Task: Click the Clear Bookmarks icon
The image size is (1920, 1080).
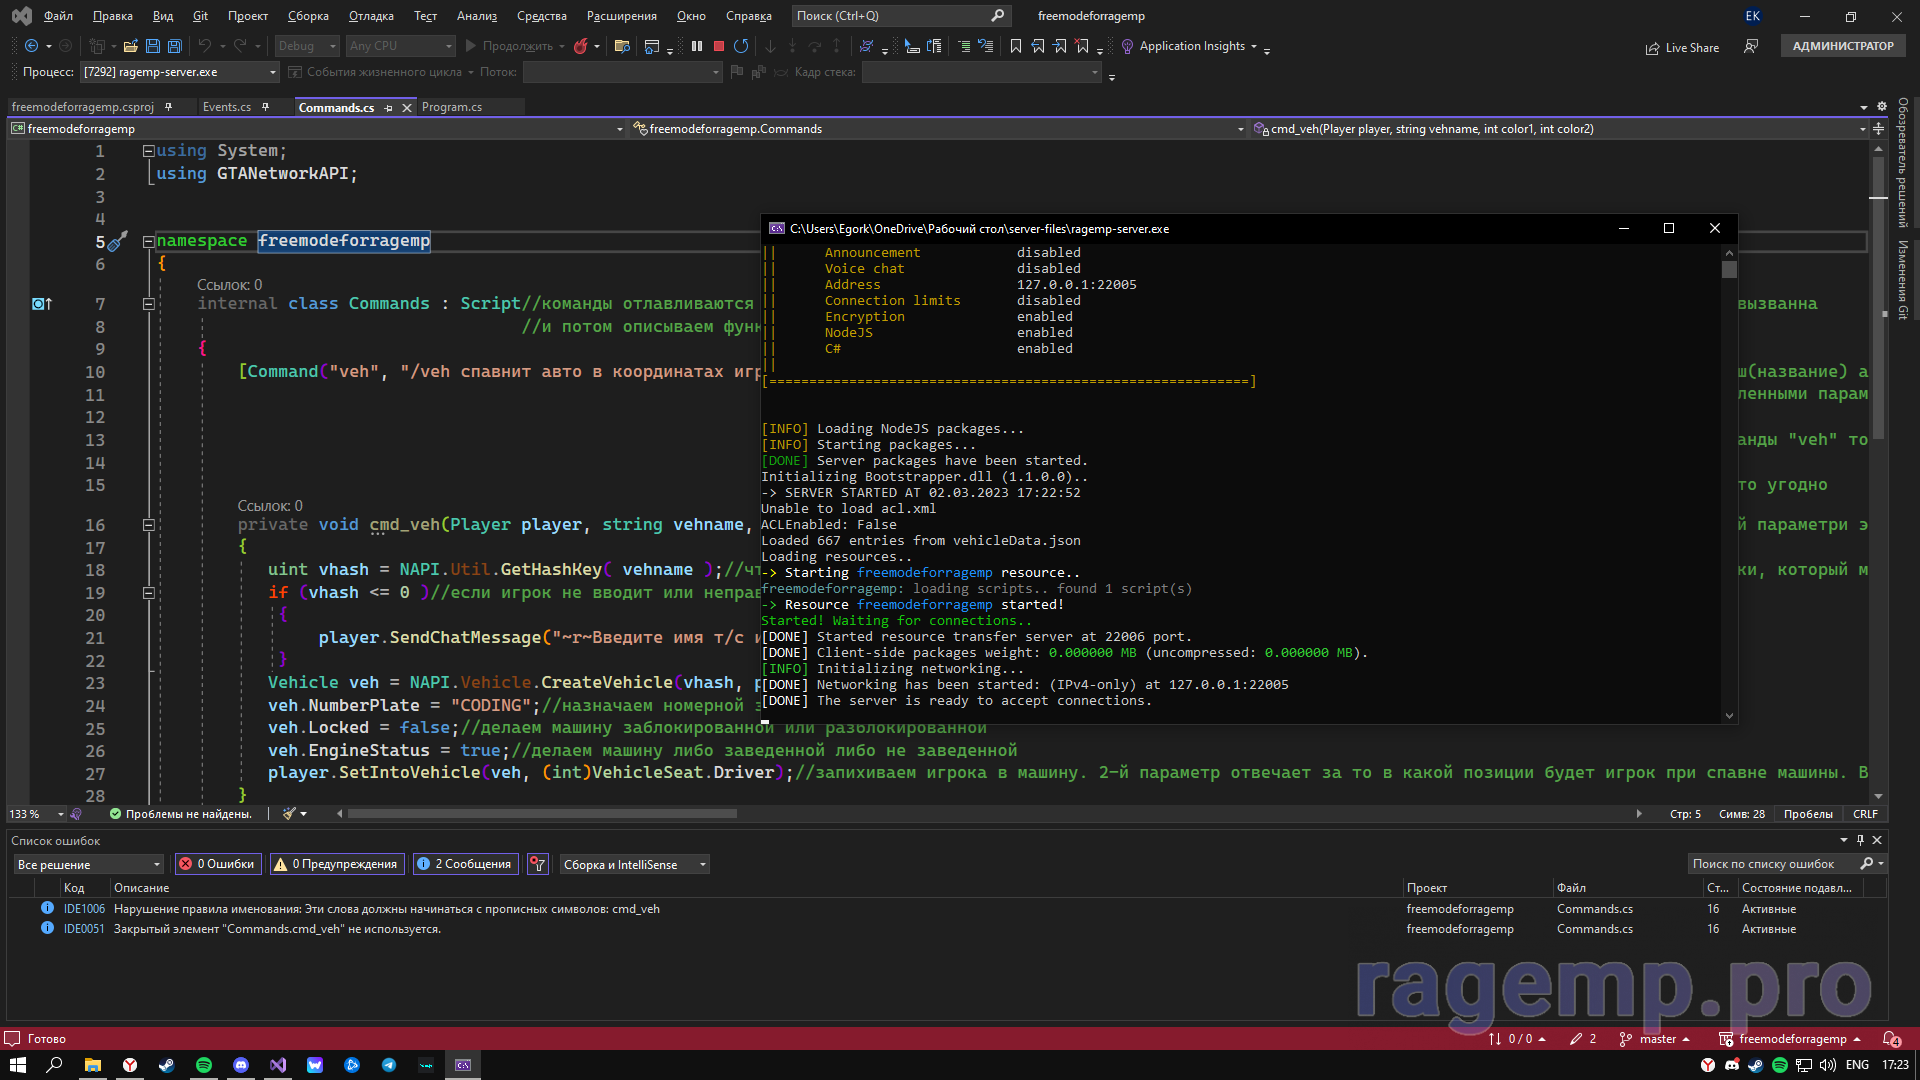Action: tap(1082, 46)
